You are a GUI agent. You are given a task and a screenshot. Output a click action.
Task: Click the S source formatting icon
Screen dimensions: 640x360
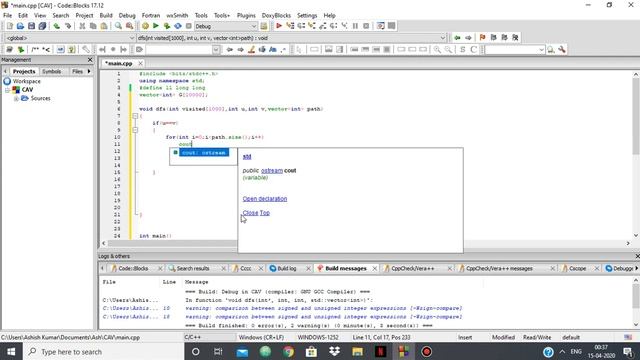[462, 49]
